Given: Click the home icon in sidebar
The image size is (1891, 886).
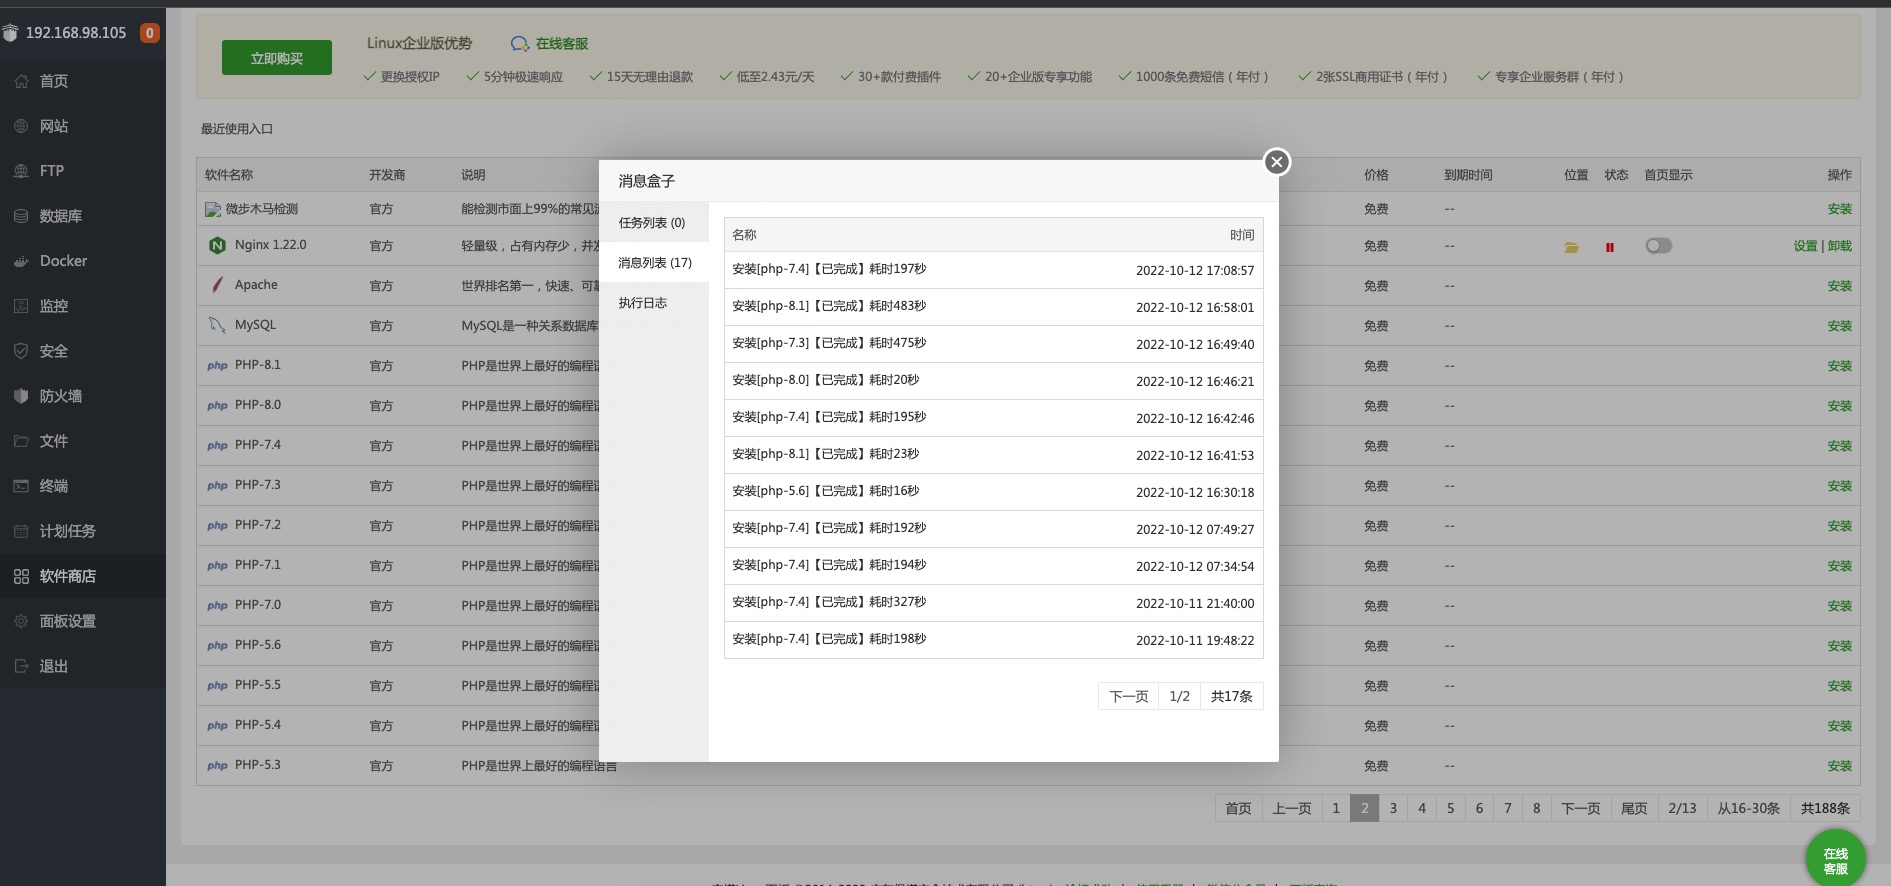Looking at the screenshot, I should tap(21, 81).
